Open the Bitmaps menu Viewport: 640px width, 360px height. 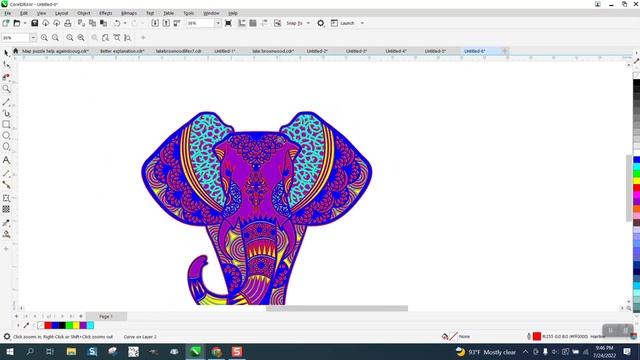pyautogui.click(x=129, y=13)
